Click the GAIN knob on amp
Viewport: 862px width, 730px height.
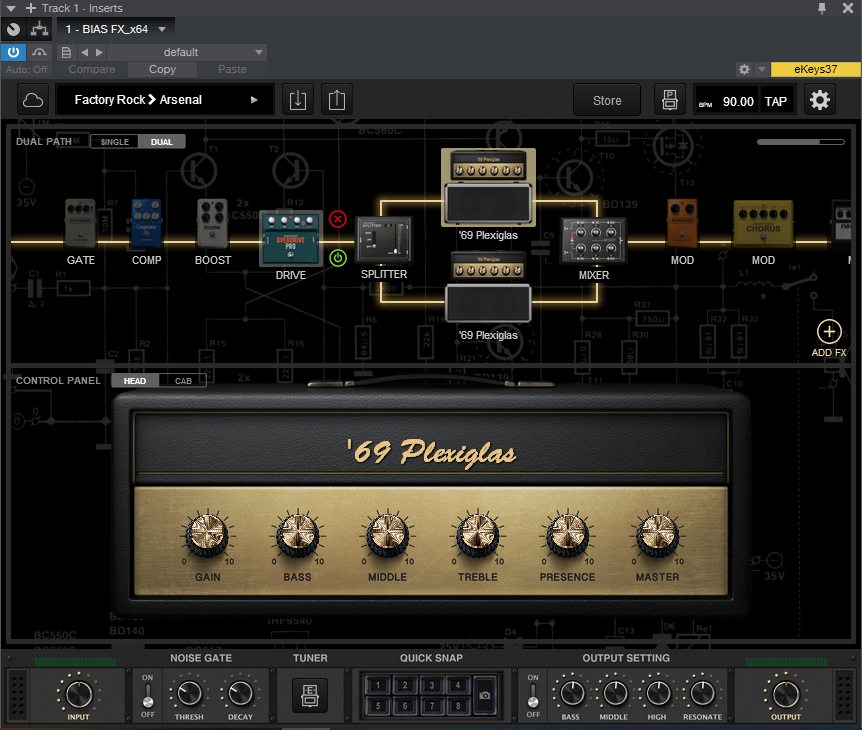coord(207,535)
